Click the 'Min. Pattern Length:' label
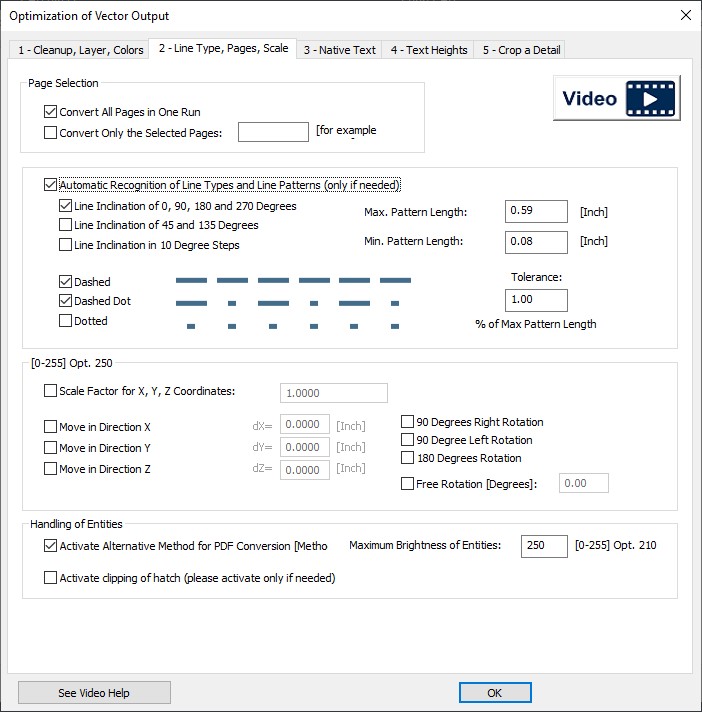The height and width of the screenshot is (712, 702). tap(413, 241)
